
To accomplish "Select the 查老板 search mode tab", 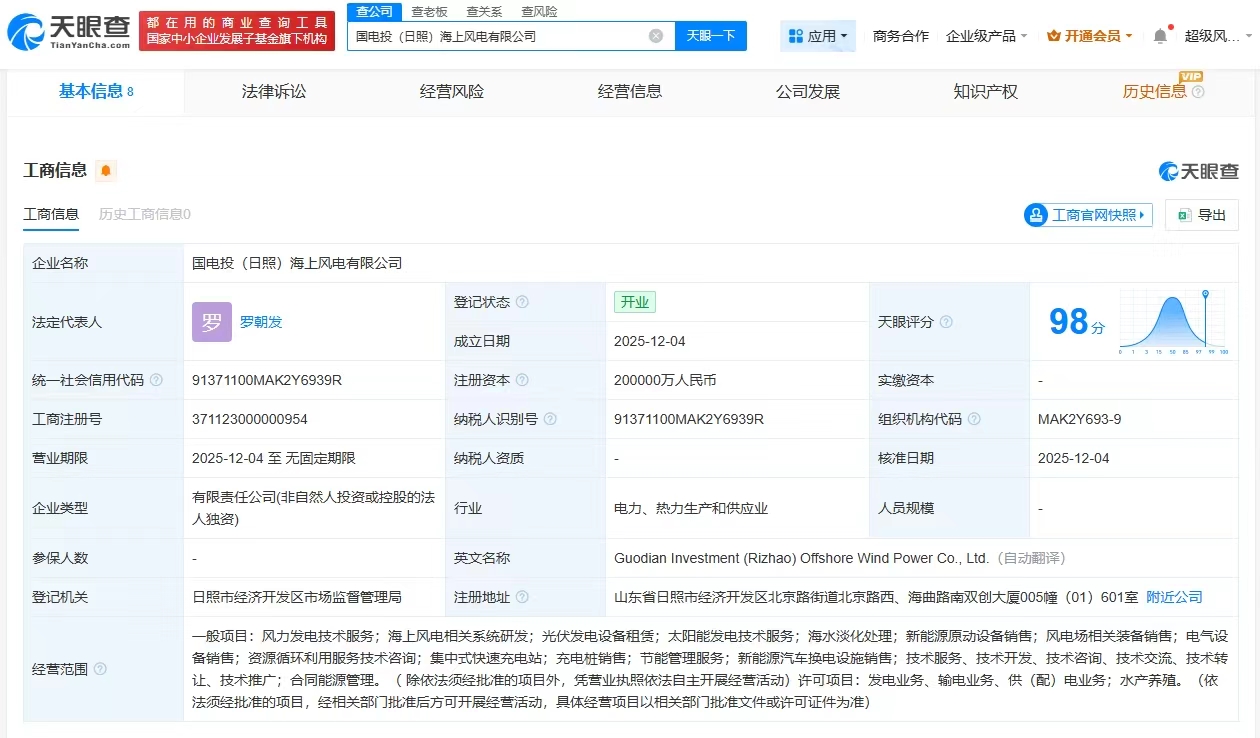I will (x=429, y=12).
